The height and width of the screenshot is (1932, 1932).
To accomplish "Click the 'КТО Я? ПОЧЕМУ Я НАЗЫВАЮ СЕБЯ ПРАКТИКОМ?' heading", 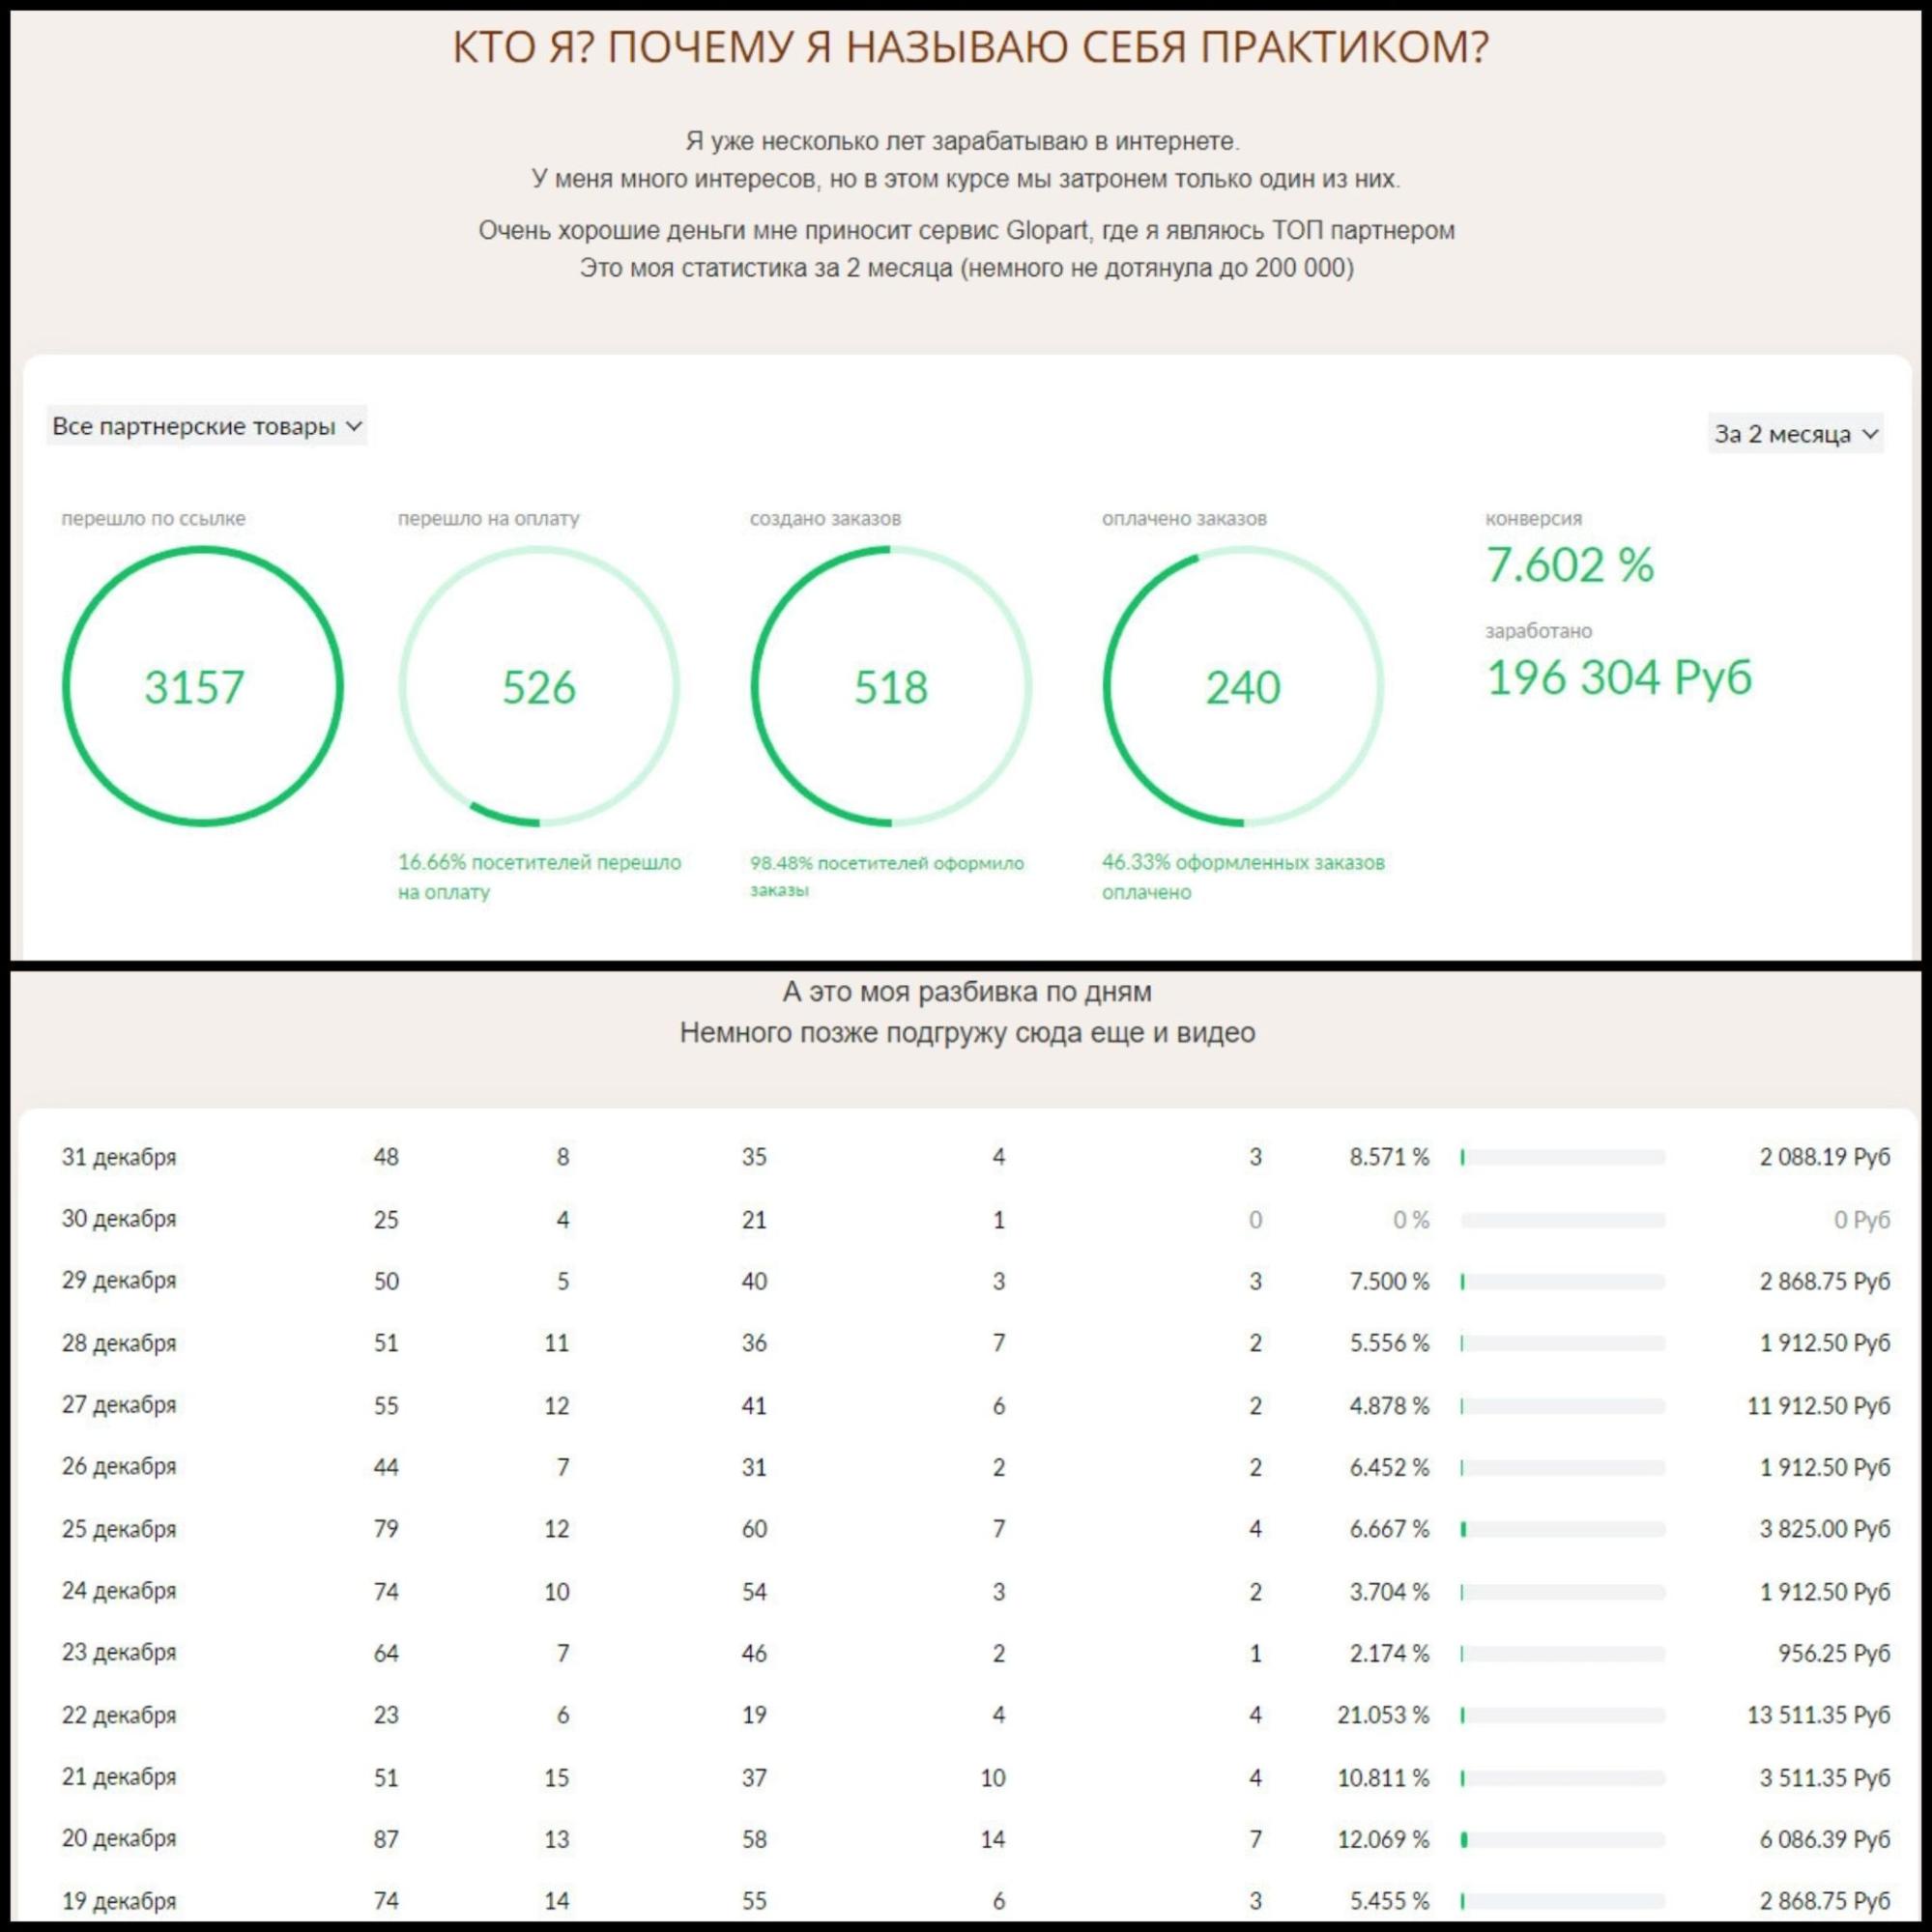I will point(969,47).
